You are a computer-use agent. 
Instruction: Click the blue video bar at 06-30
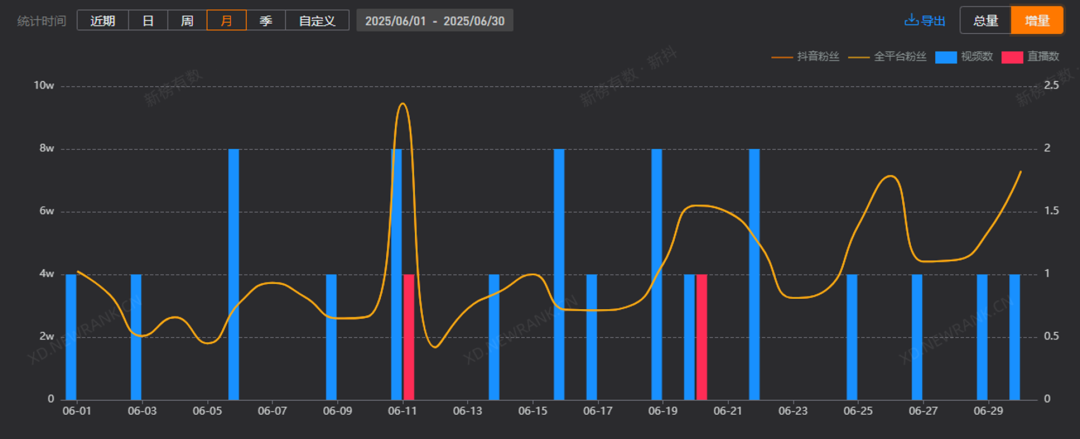[x=1015, y=337]
